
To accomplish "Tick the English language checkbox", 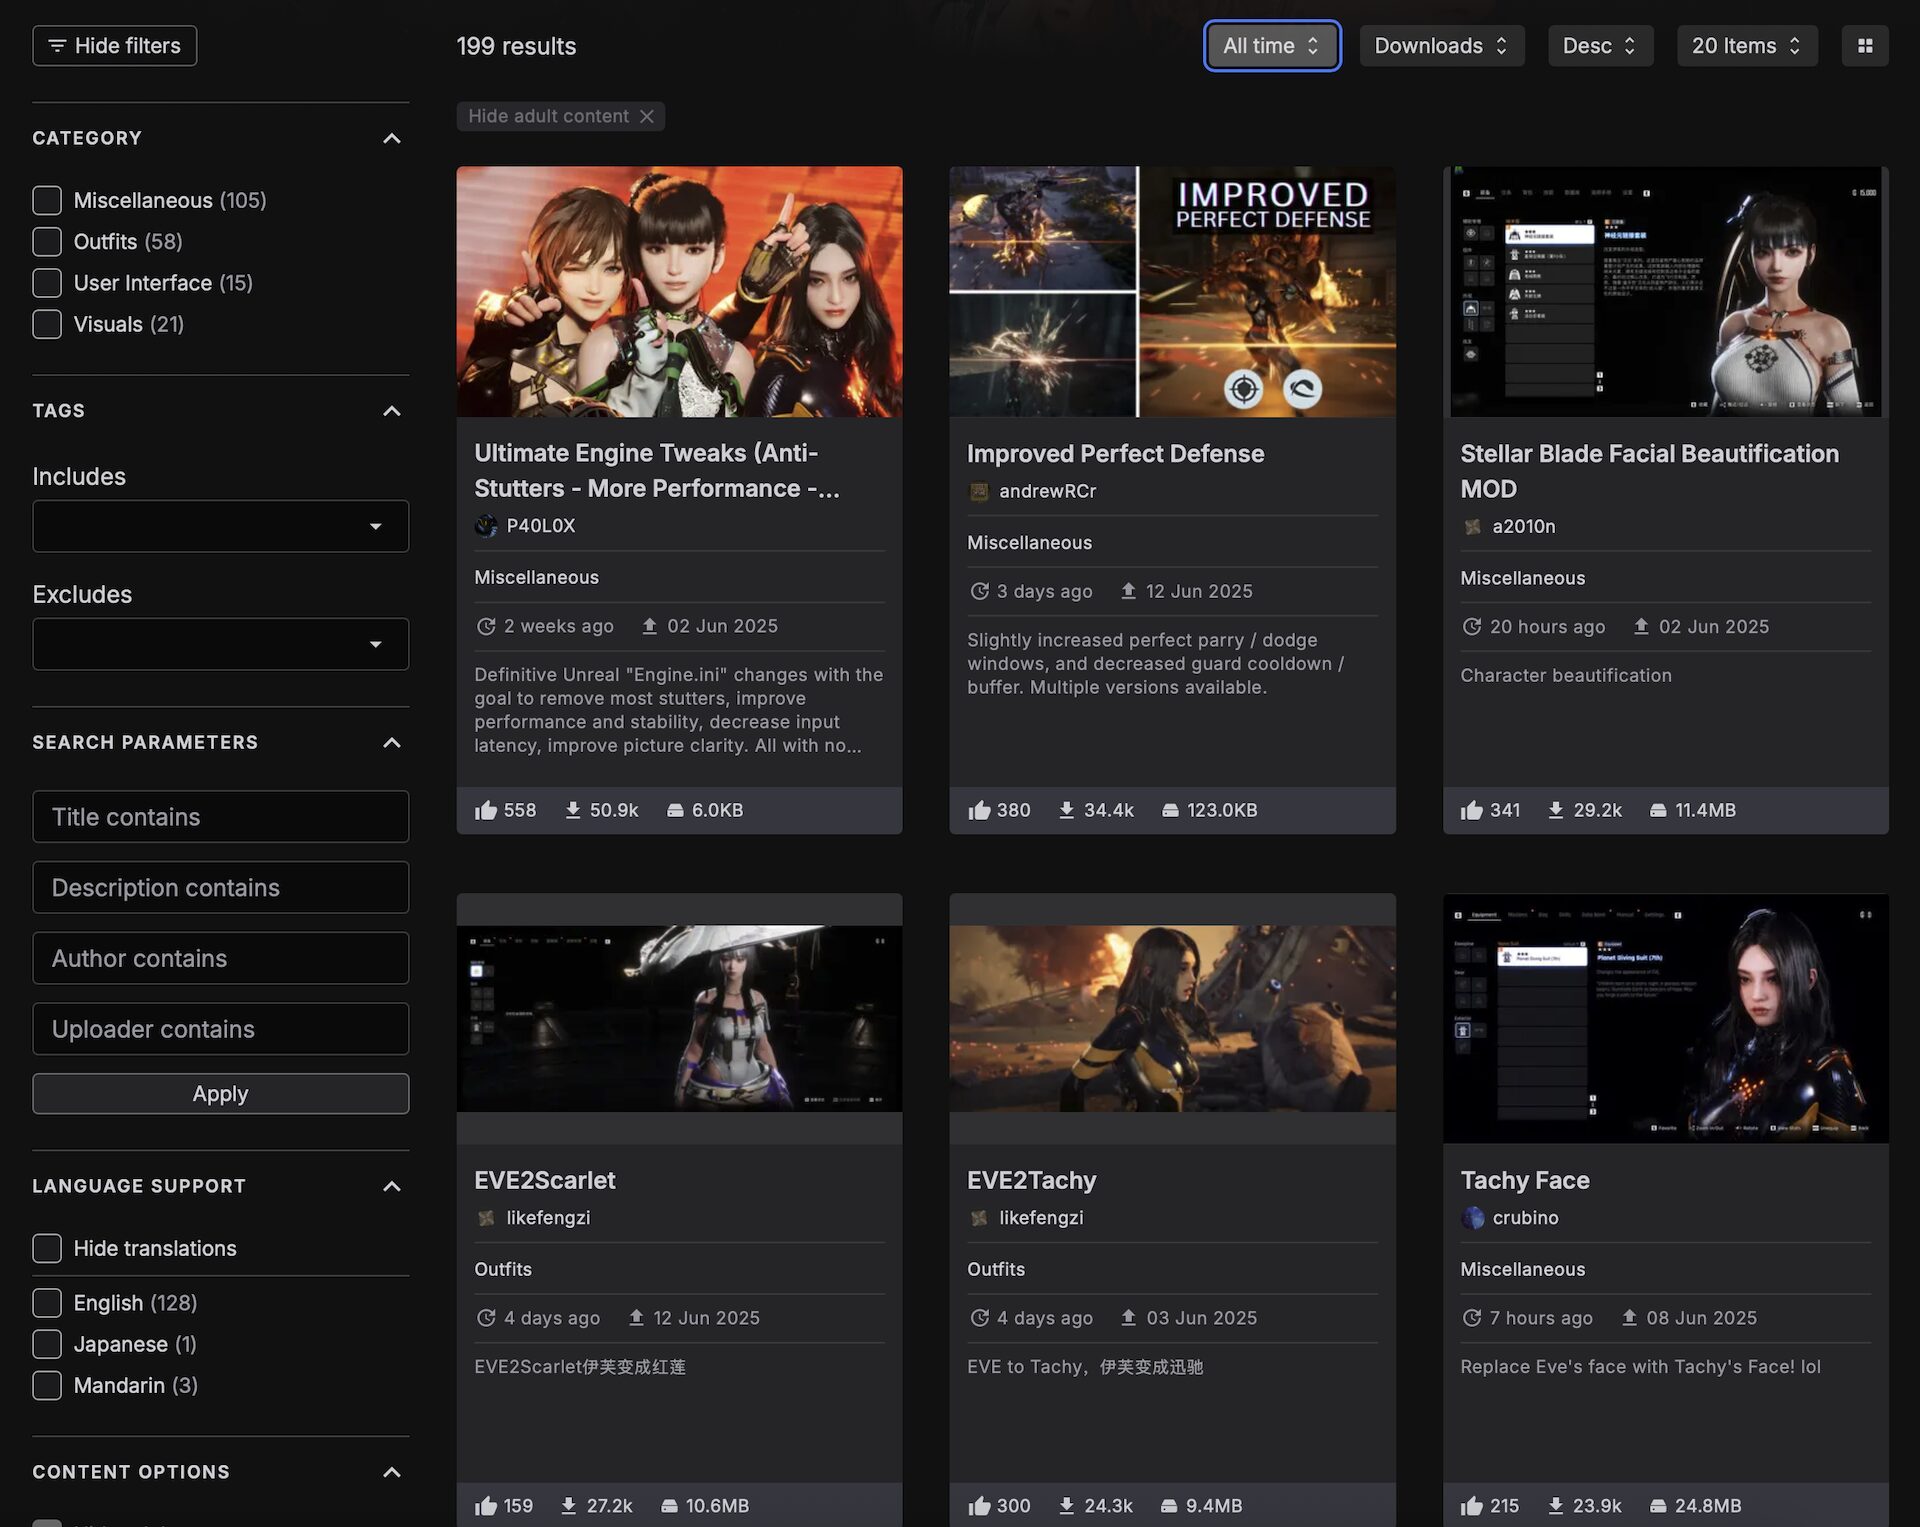I will (x=47, y=1302).
